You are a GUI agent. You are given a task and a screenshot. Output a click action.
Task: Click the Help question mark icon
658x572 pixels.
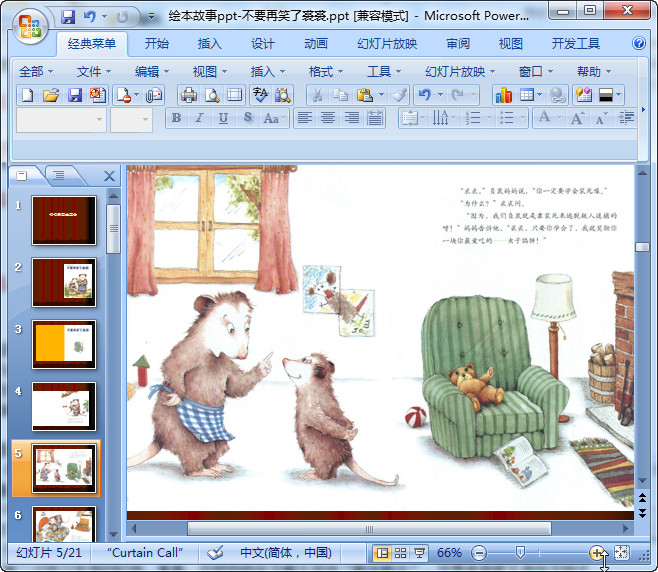(639, 43)
